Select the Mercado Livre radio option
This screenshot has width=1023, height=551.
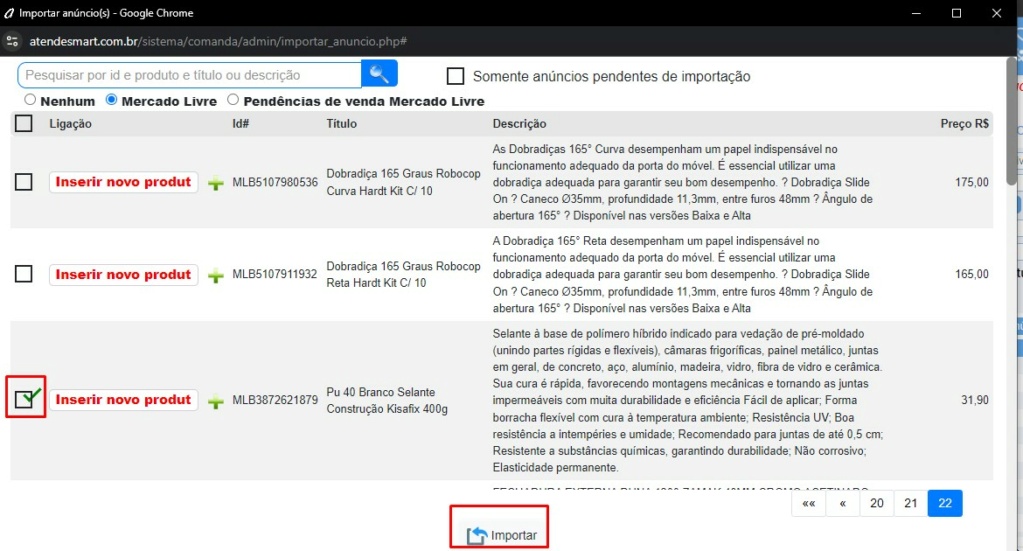(112, 100)
